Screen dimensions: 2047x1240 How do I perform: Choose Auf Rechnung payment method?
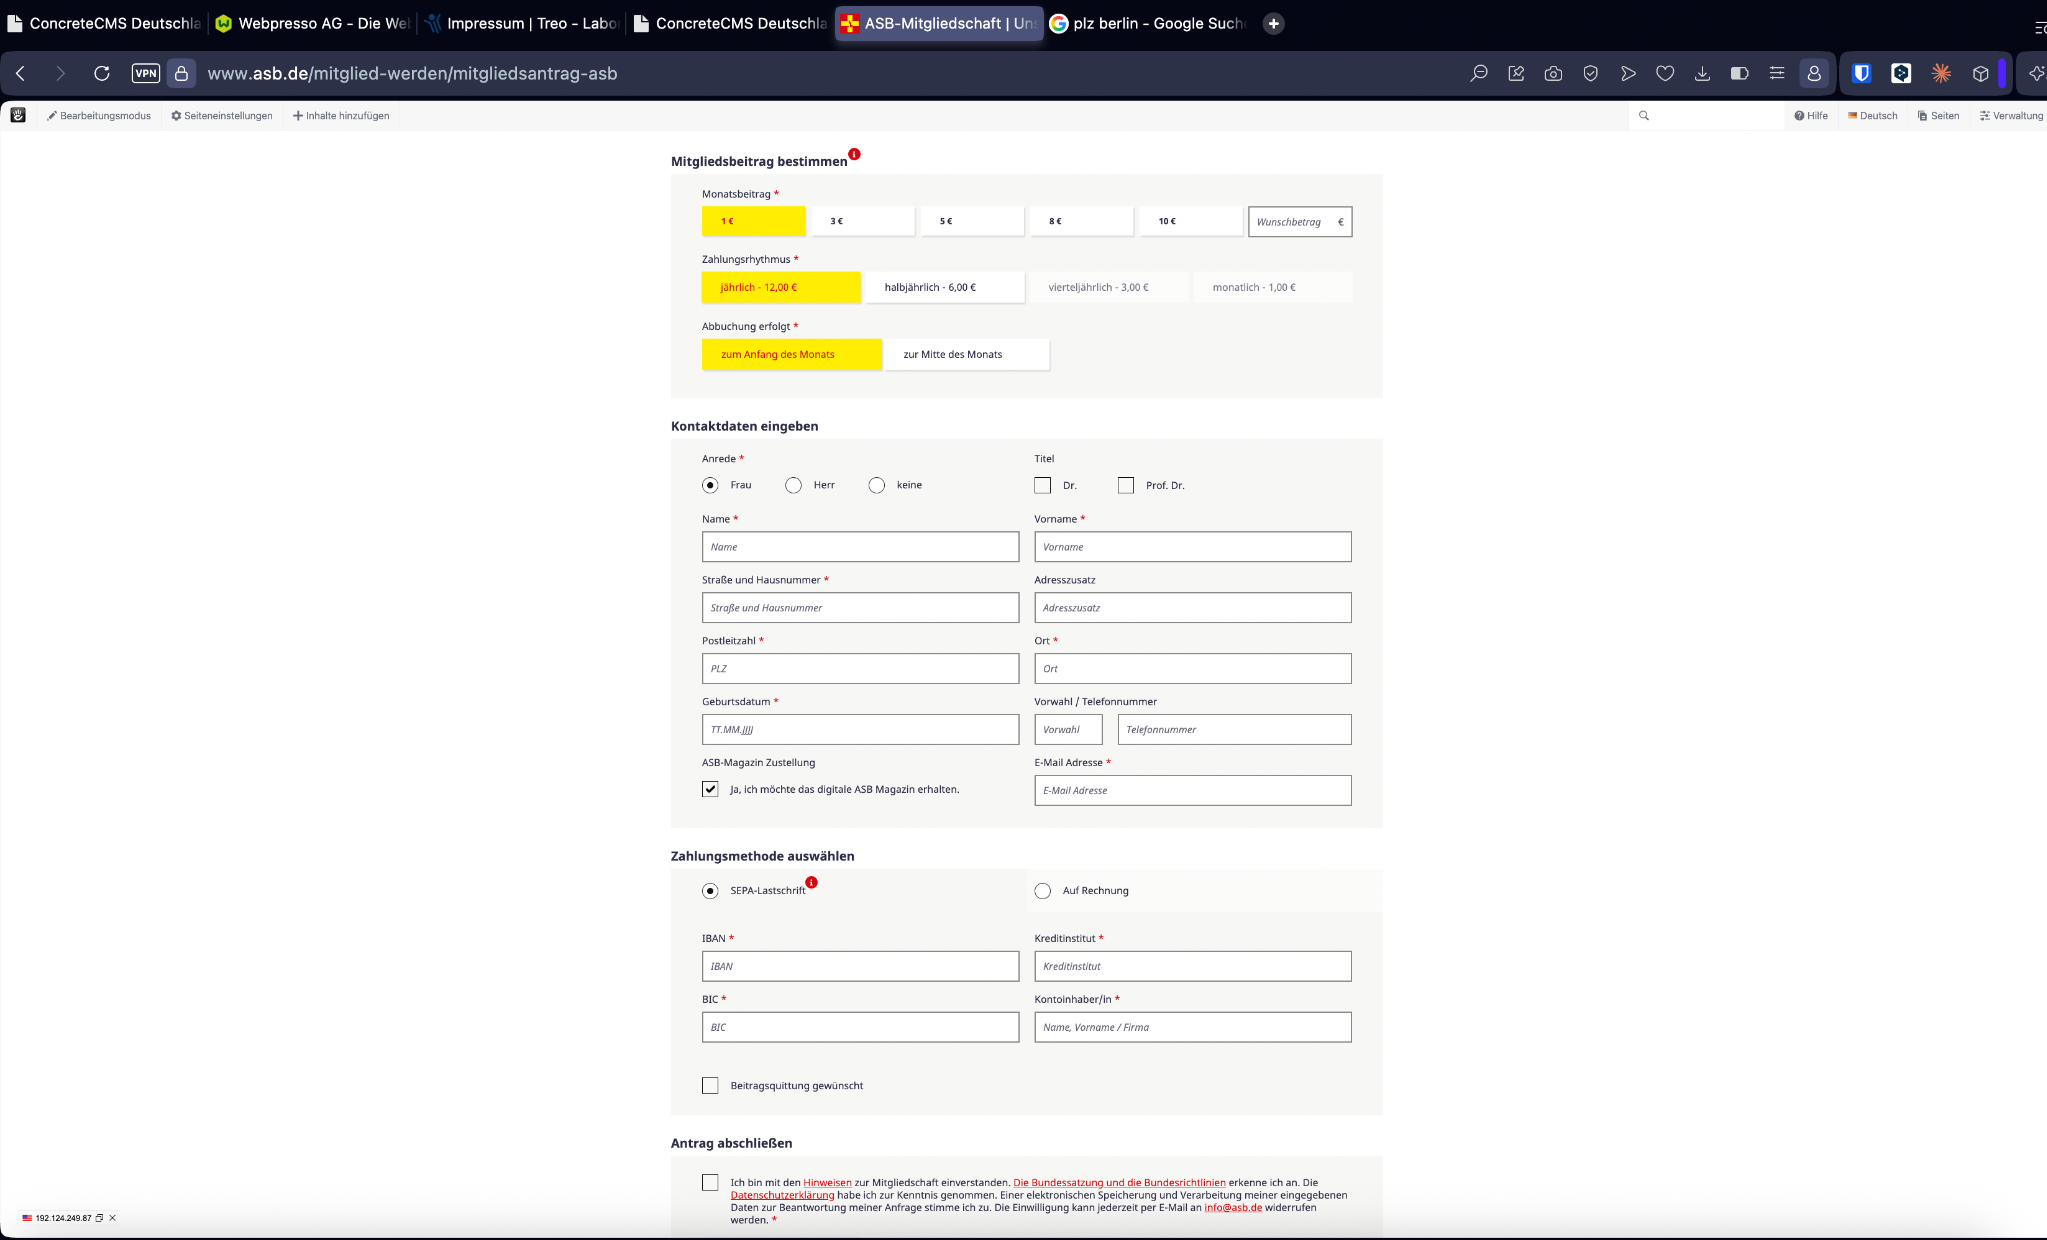click(x=1043, y=891)
